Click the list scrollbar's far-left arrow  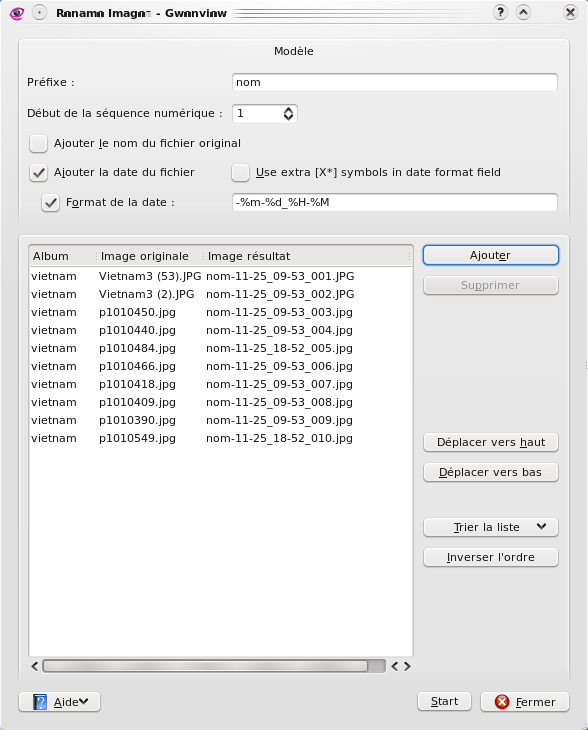[x=35, y=666]
